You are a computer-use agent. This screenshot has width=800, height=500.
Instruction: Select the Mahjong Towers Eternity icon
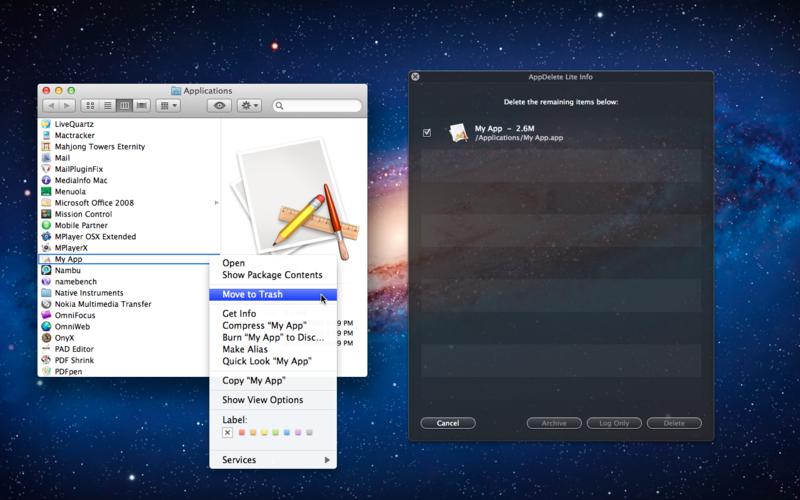click(x=46, y=146)
